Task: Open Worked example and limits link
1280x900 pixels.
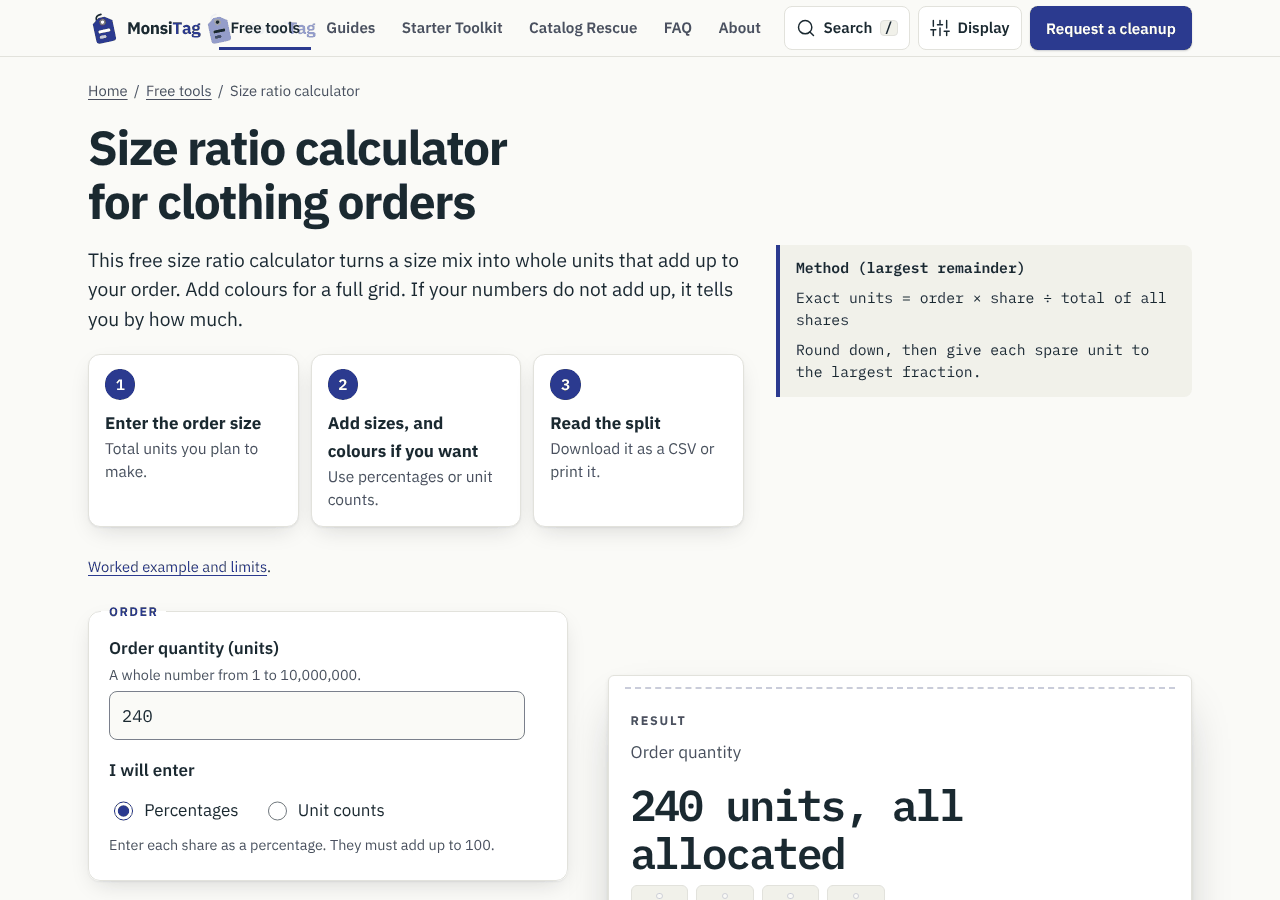Action: click(178, 567)
